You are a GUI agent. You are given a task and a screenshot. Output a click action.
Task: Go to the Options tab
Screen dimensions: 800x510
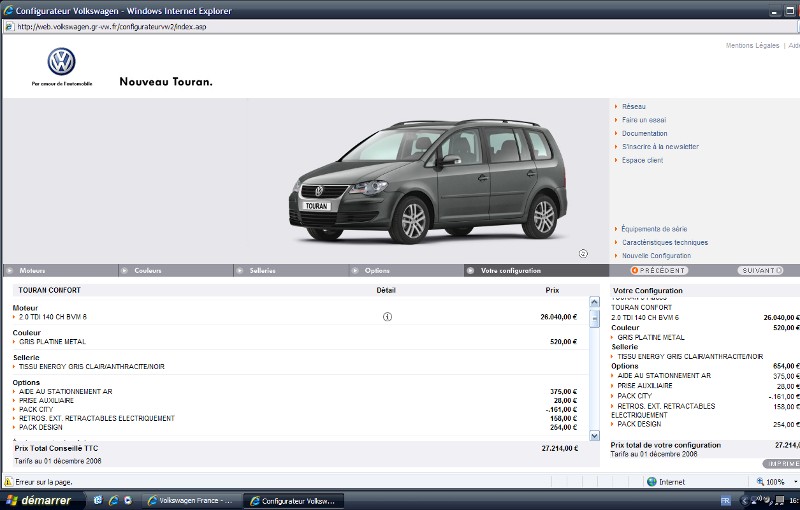pyautogui.click(x=406, y=270)
